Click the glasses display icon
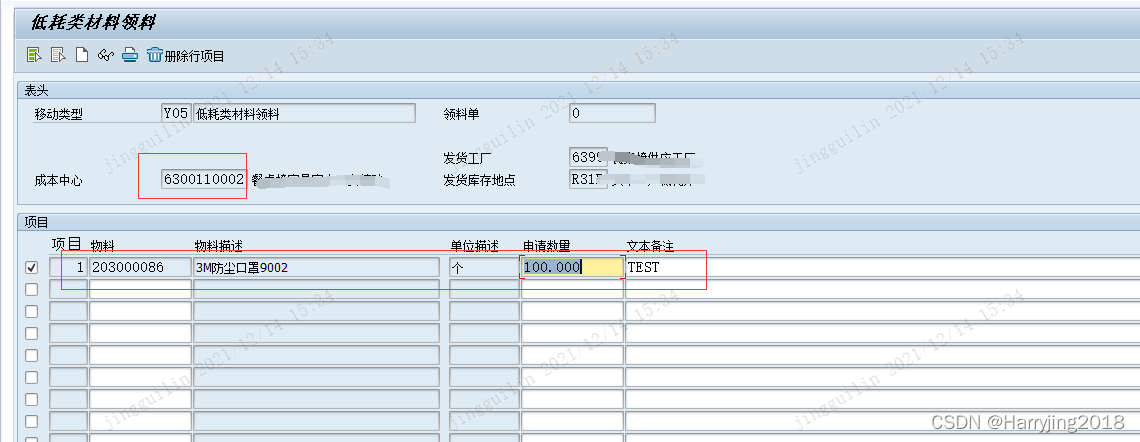Screen dimensions: 1140x442 pos(106,55)
